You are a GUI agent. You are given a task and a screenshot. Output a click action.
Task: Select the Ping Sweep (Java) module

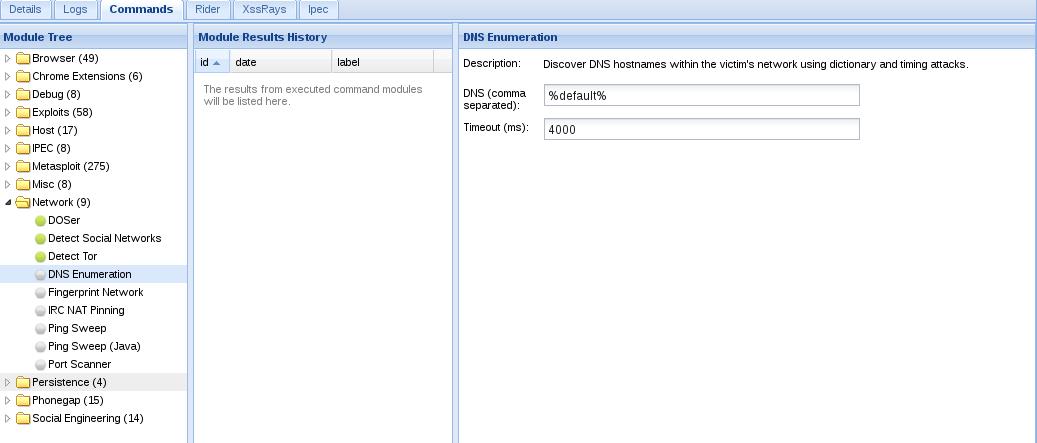point(94,347)
